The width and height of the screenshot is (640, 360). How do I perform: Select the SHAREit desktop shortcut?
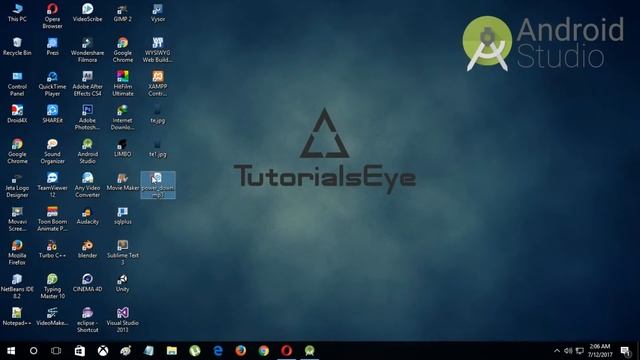pyautogui.click(x=52, y=114)
